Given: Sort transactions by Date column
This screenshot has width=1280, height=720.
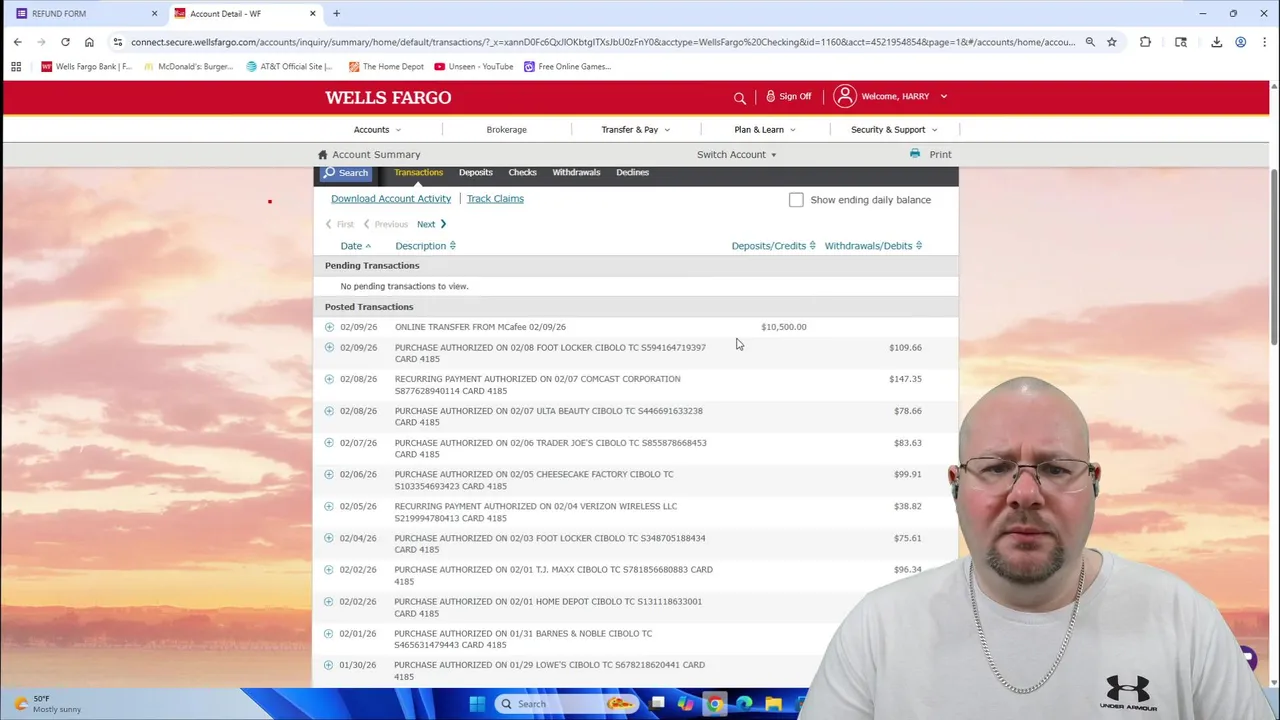Looking at the screenshot, I should (x=355, y=246).
